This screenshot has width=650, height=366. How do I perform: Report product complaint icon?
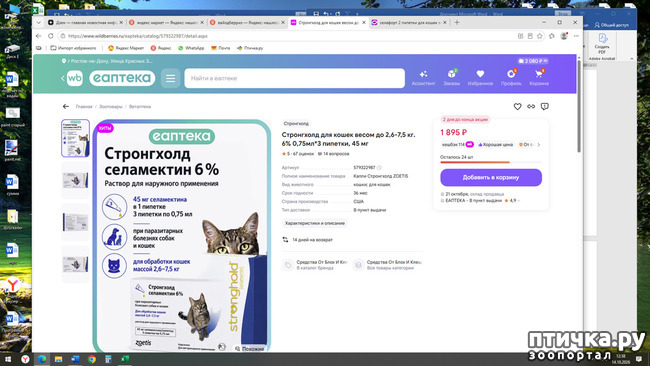coord(545,107)
